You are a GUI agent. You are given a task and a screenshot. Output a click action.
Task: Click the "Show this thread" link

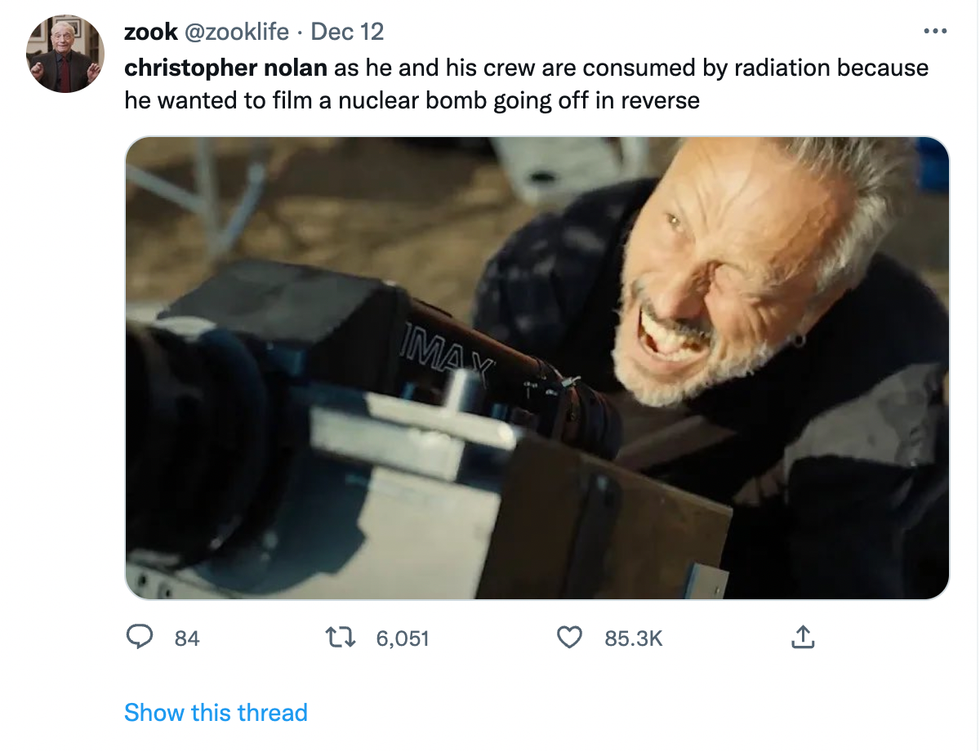tap(215, 713)
